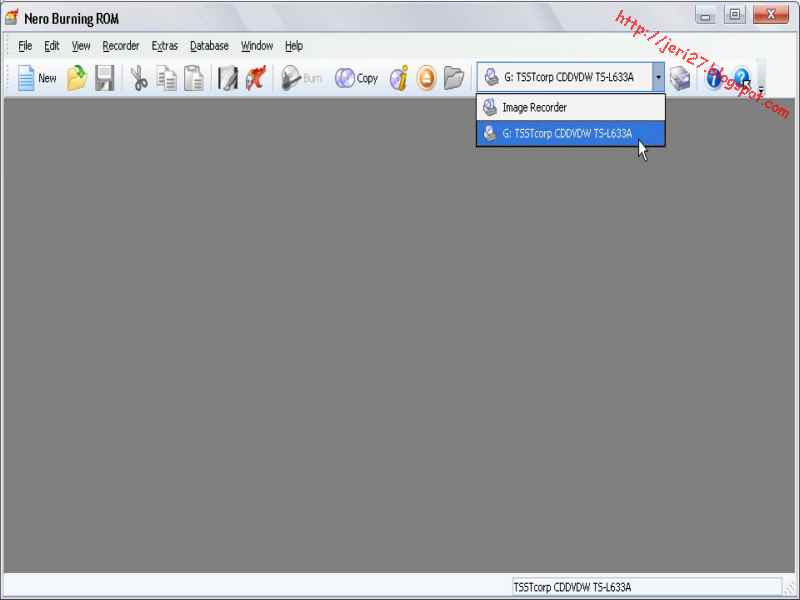
Task: Maximize the Nero Burning ROM window
Action: point(734,15)
